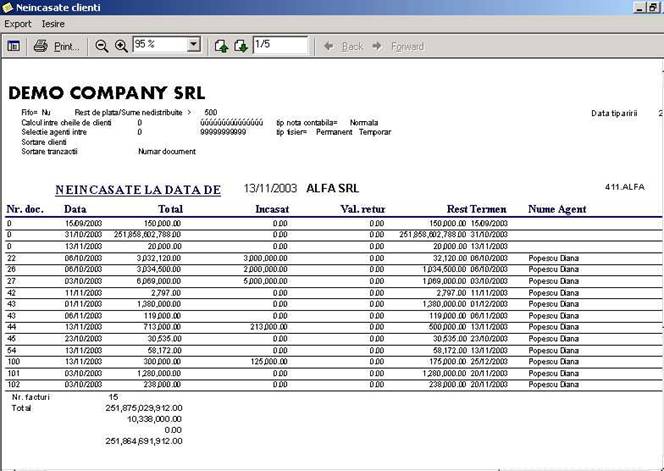The width and height of the screenshot is (664, 471).
Task: Go to next page using down-arrow icon
Action: (x=241, y=46)
